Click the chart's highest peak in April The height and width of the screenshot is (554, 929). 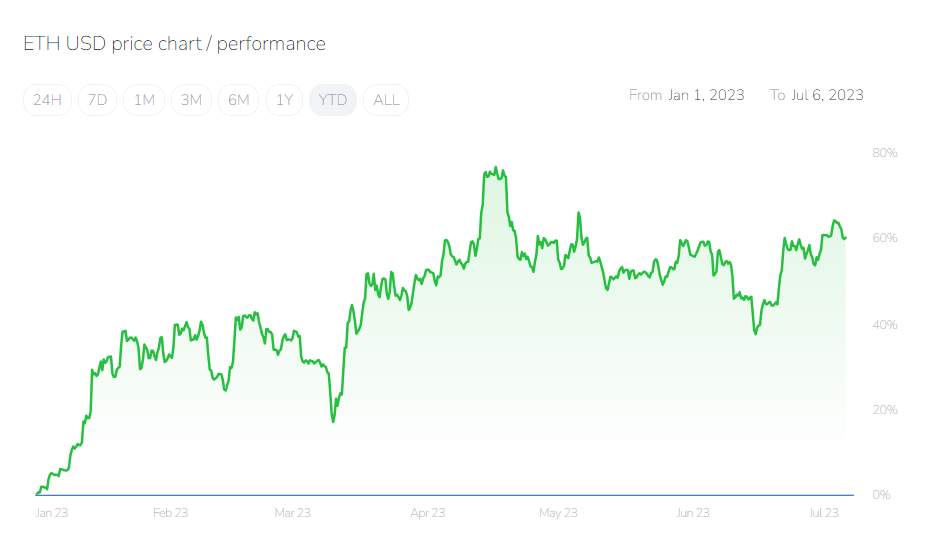tap(496, 169)
